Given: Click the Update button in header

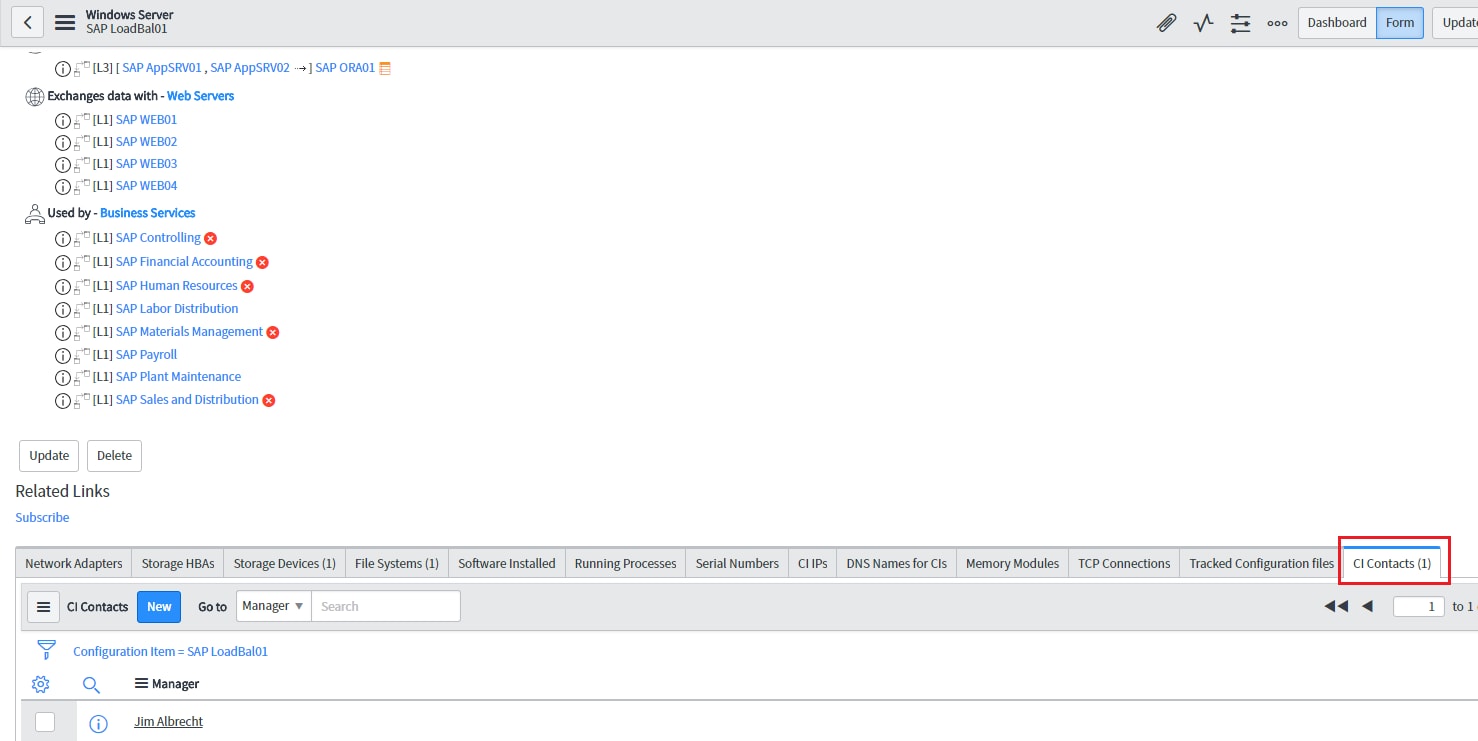Looking at the screenshot, I should [1456, 23].
